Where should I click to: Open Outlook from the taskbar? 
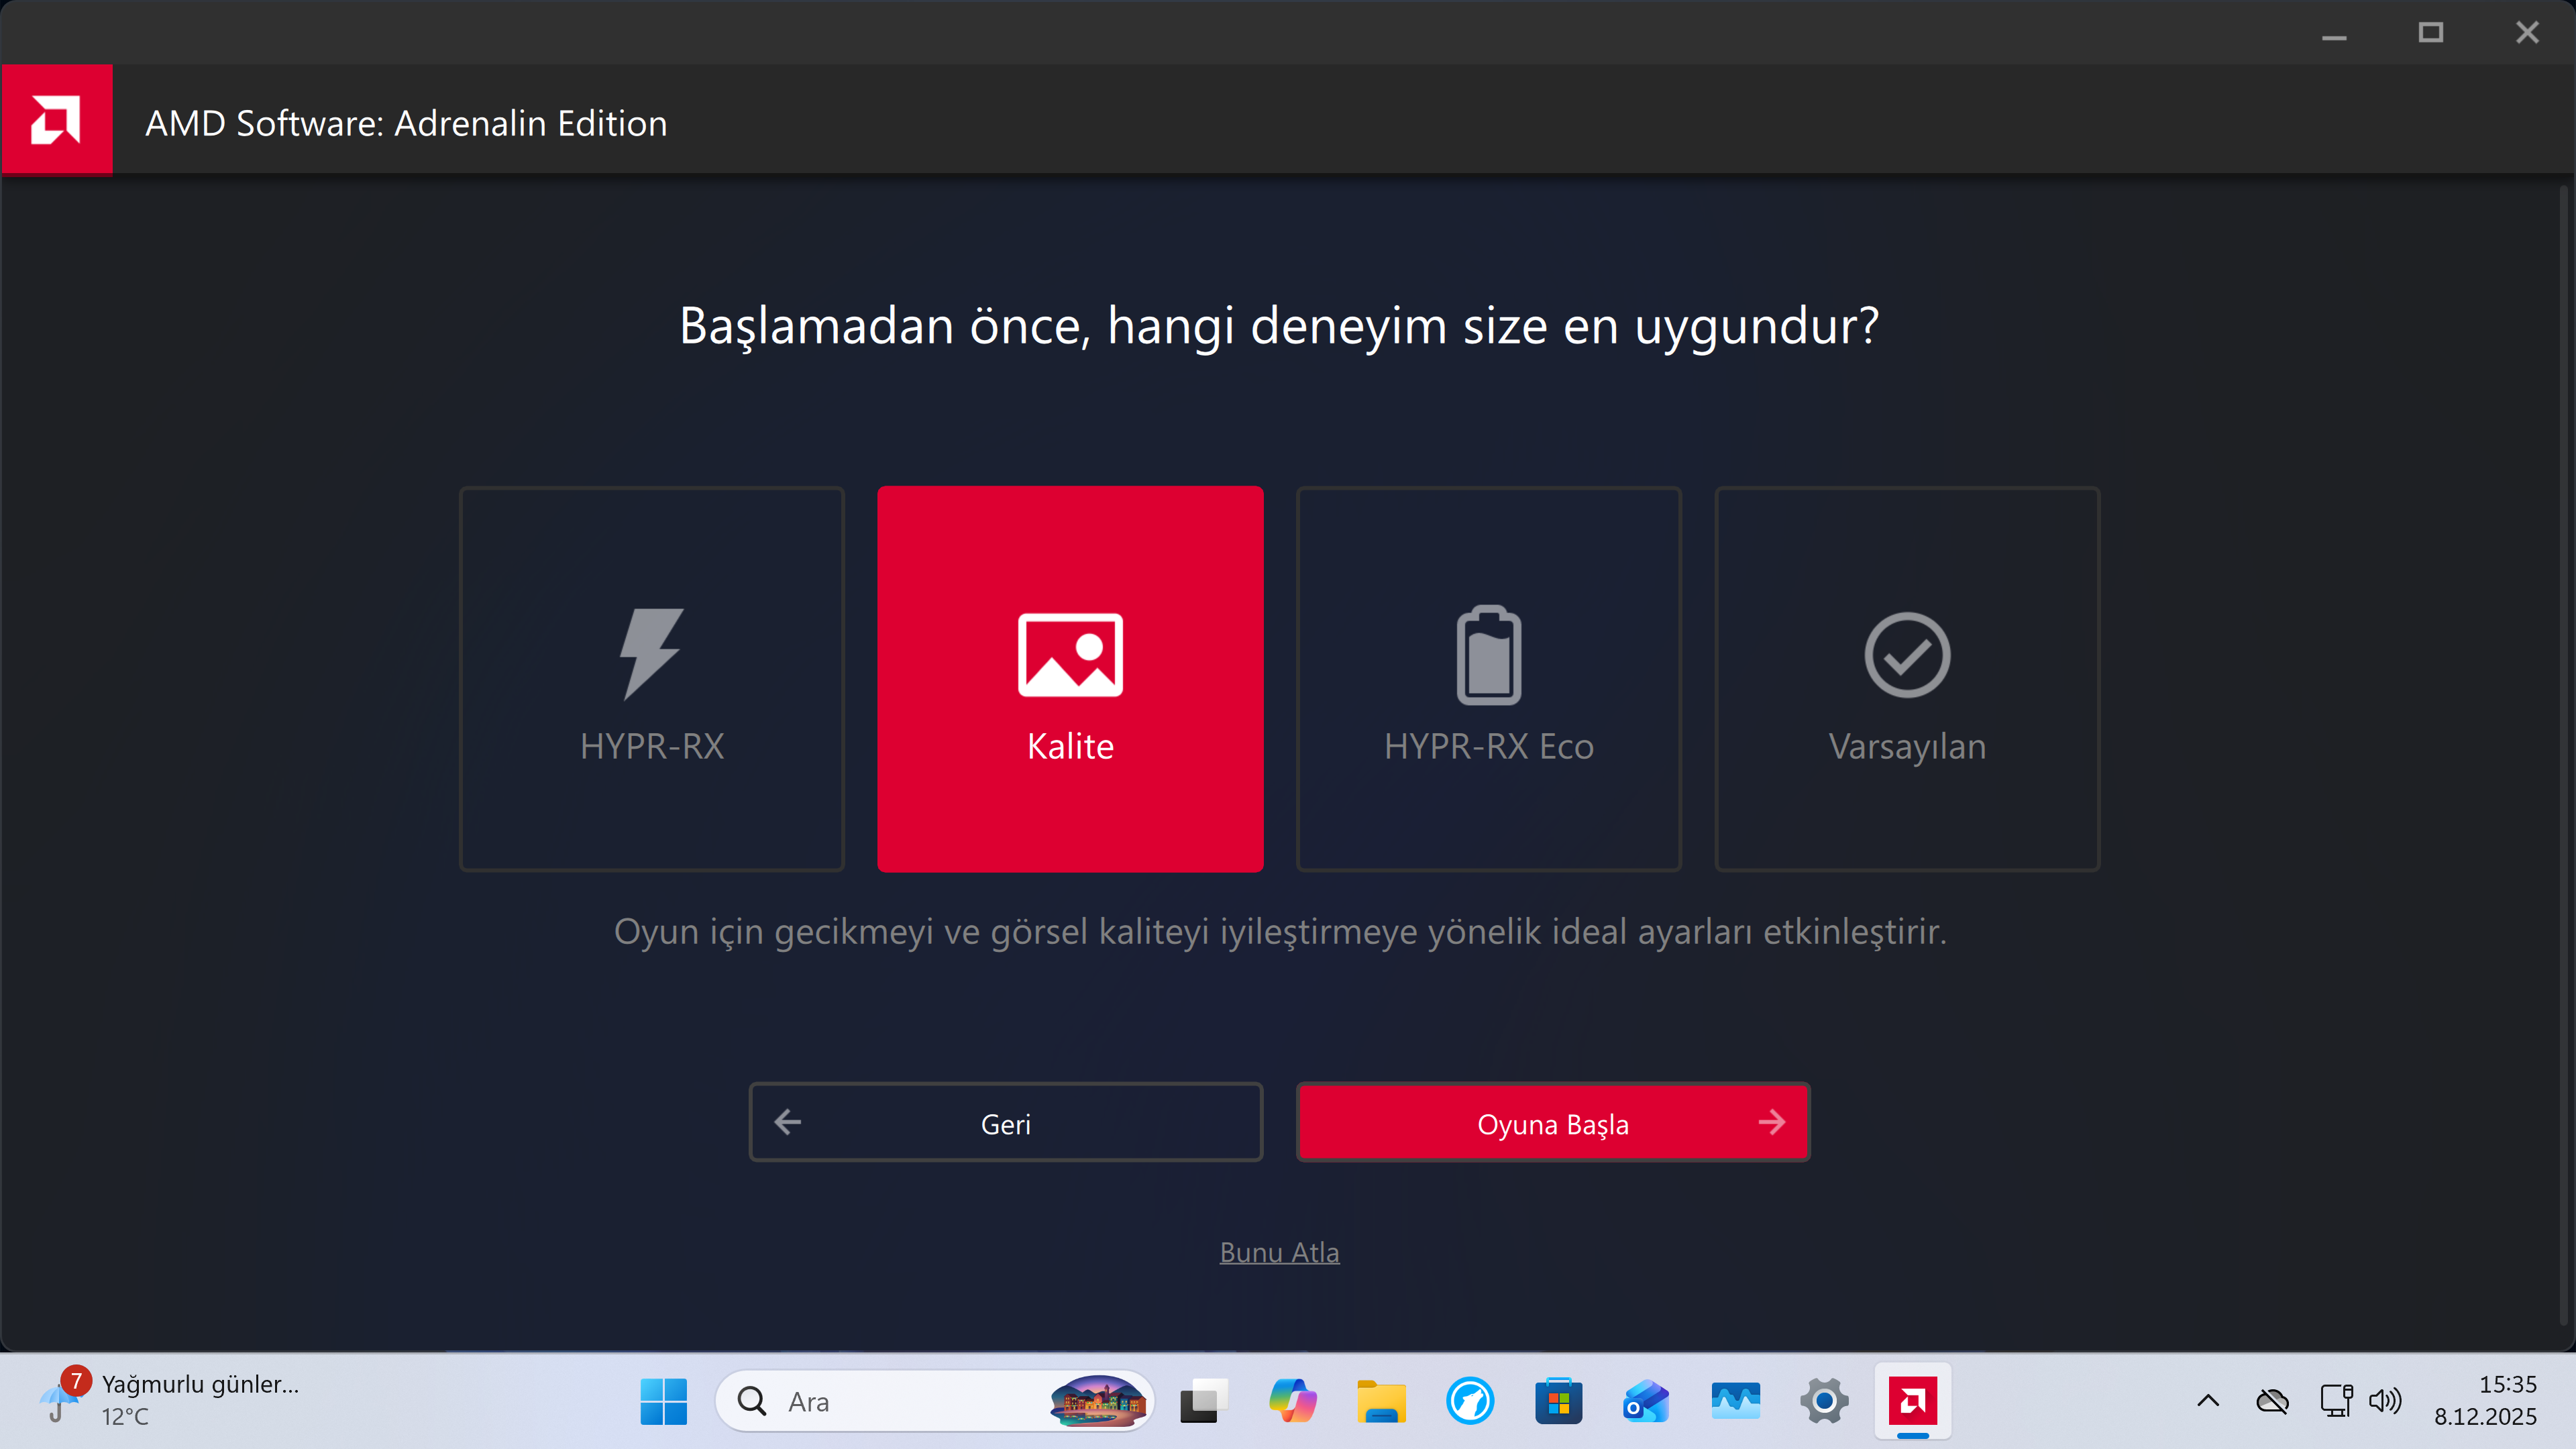pos(1647,1401)
